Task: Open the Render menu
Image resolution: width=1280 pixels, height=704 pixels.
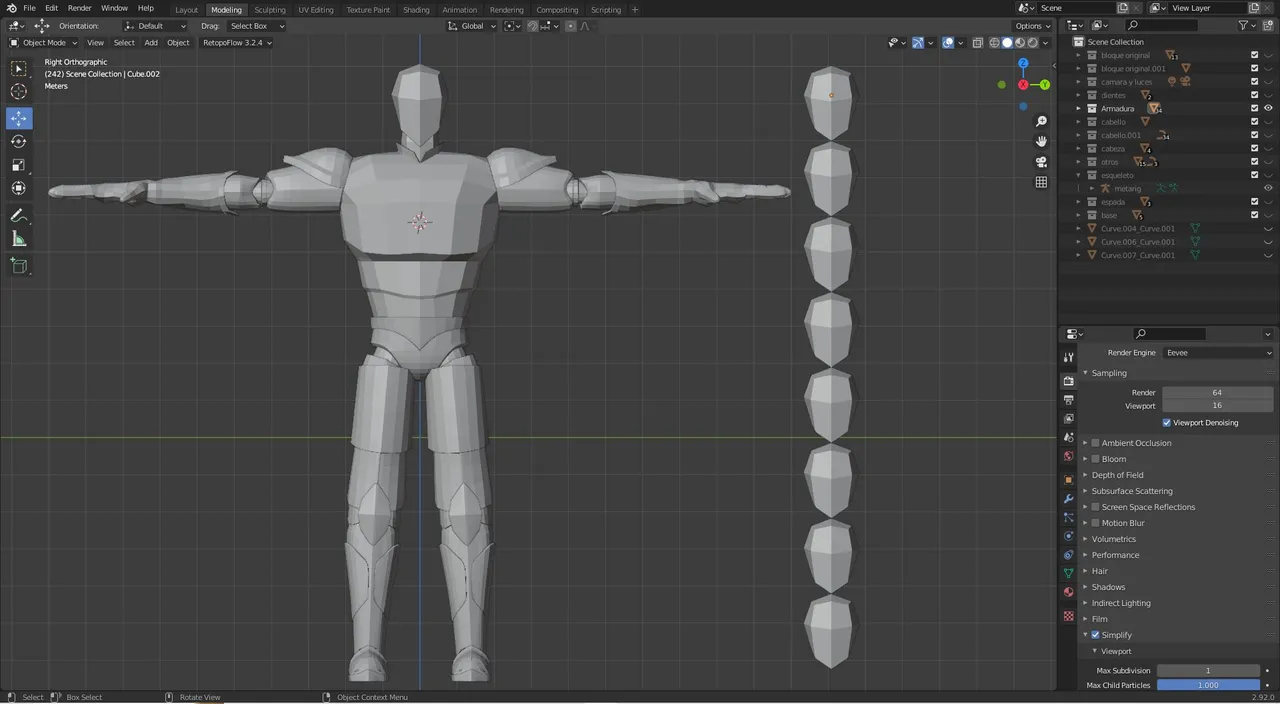Action: [x=79, y=8]
